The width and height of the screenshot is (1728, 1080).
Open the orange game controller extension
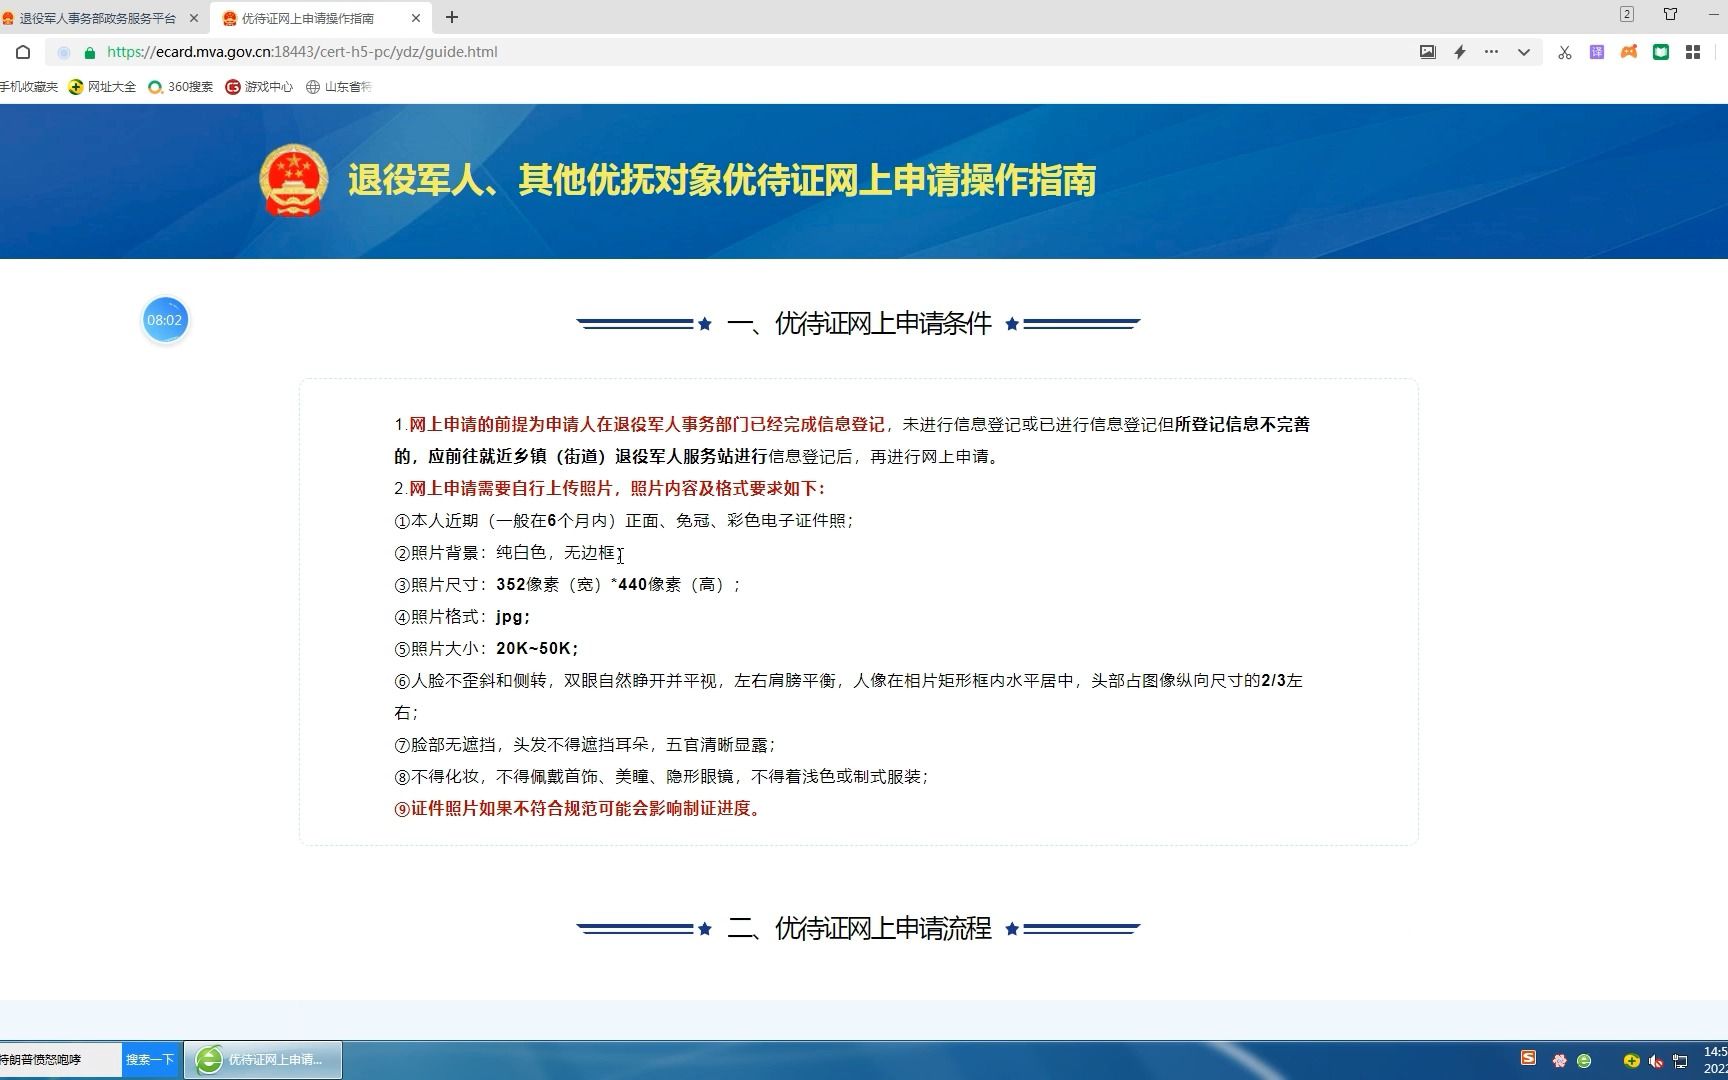[1629, 52]
